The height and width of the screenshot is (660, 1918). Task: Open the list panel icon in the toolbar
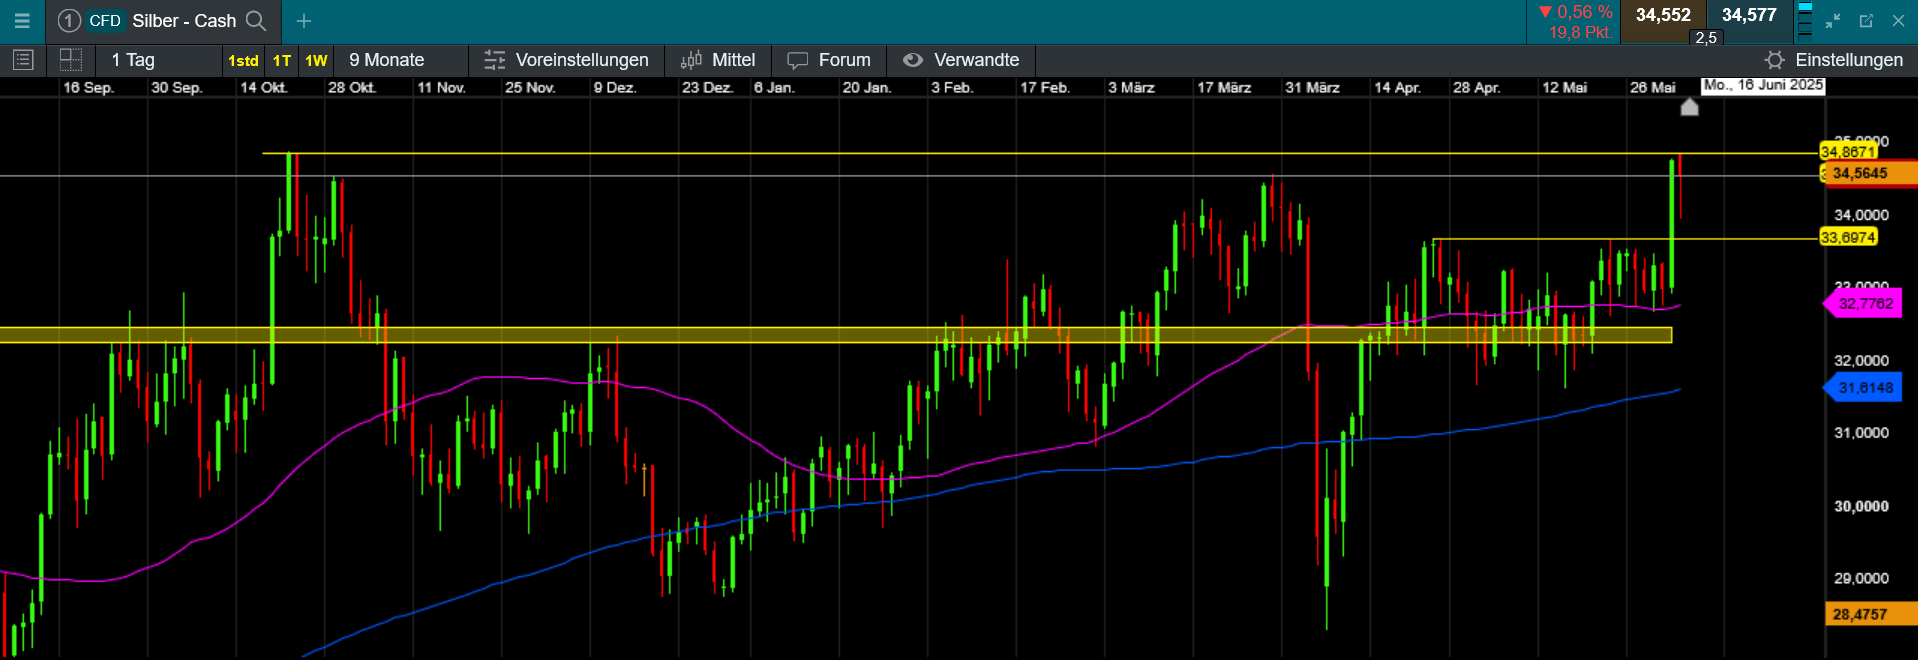(x=22, y=60)
